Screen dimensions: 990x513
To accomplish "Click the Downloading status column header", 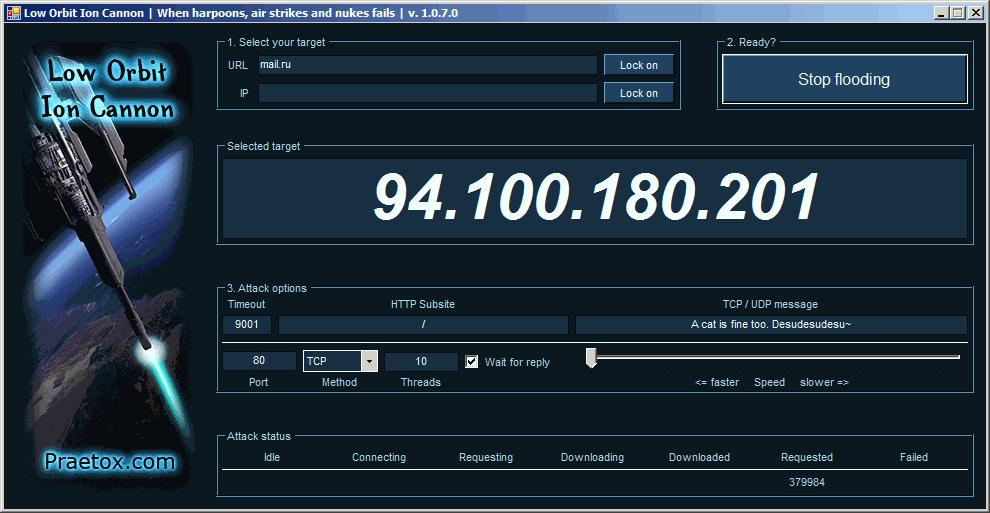I will coord(592,457).
